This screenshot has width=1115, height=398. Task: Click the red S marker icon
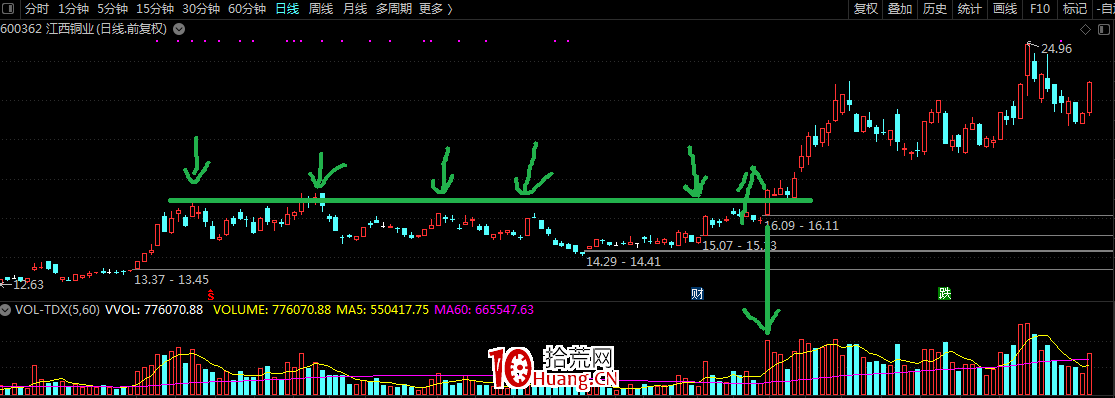click(210, 294)
